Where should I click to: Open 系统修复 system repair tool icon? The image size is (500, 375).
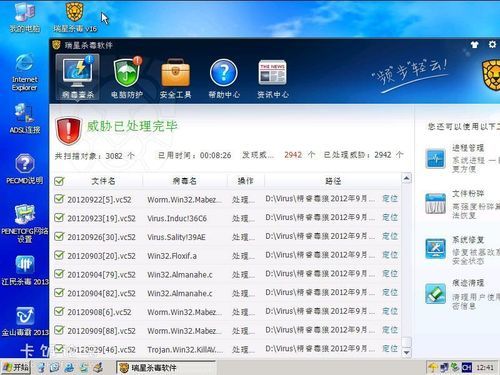(435, 249)
